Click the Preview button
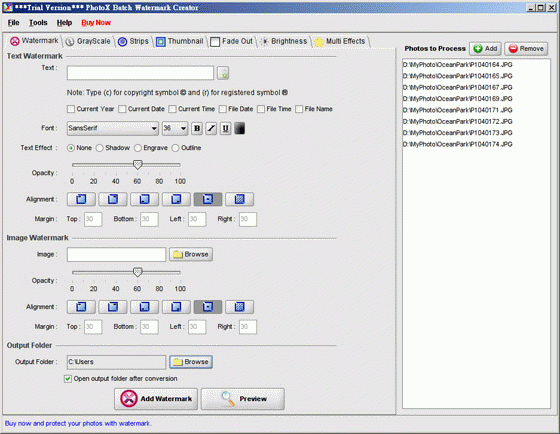The height and width of the screenshot is (434, 560). (x=243, y=399)
